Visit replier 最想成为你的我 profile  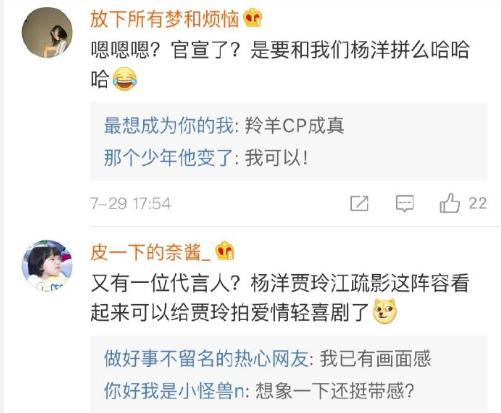(x=169, y=126)
